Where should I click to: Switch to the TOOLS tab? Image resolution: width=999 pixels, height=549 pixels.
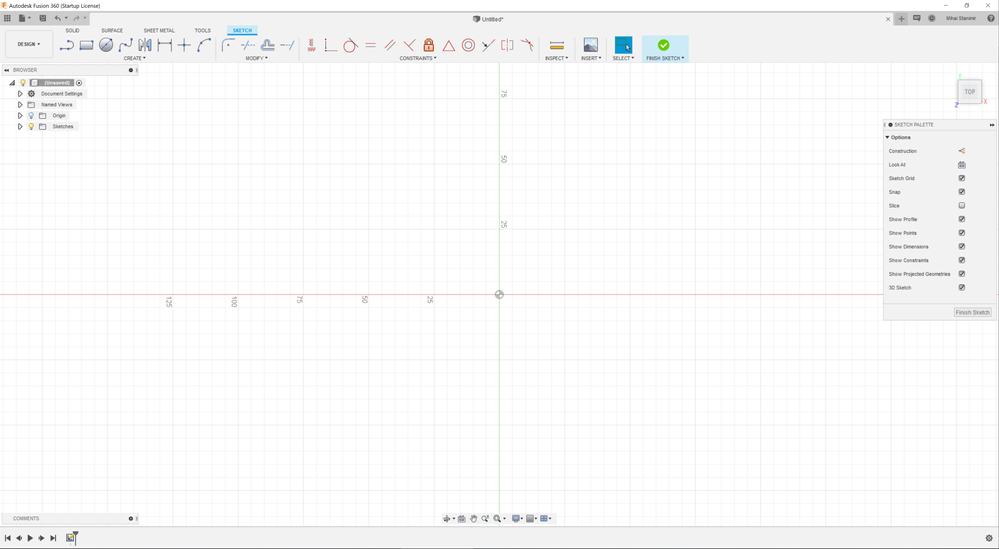tap(203, 31)
